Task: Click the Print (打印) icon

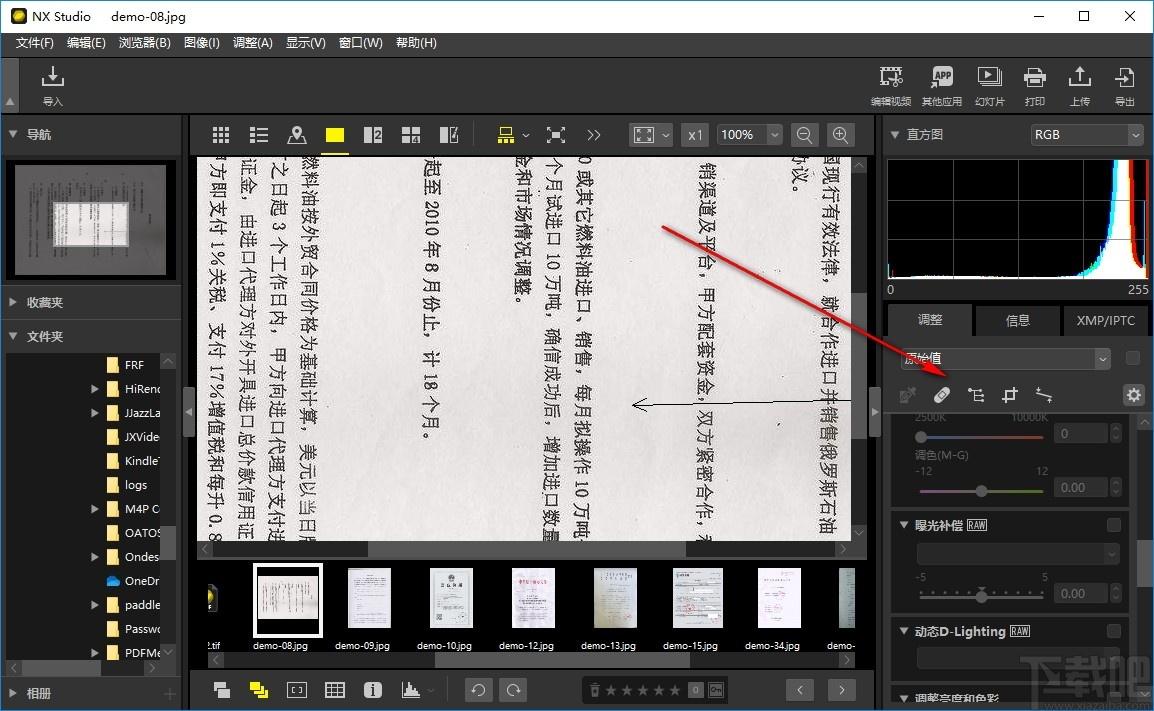Action: coord(1035,85)
